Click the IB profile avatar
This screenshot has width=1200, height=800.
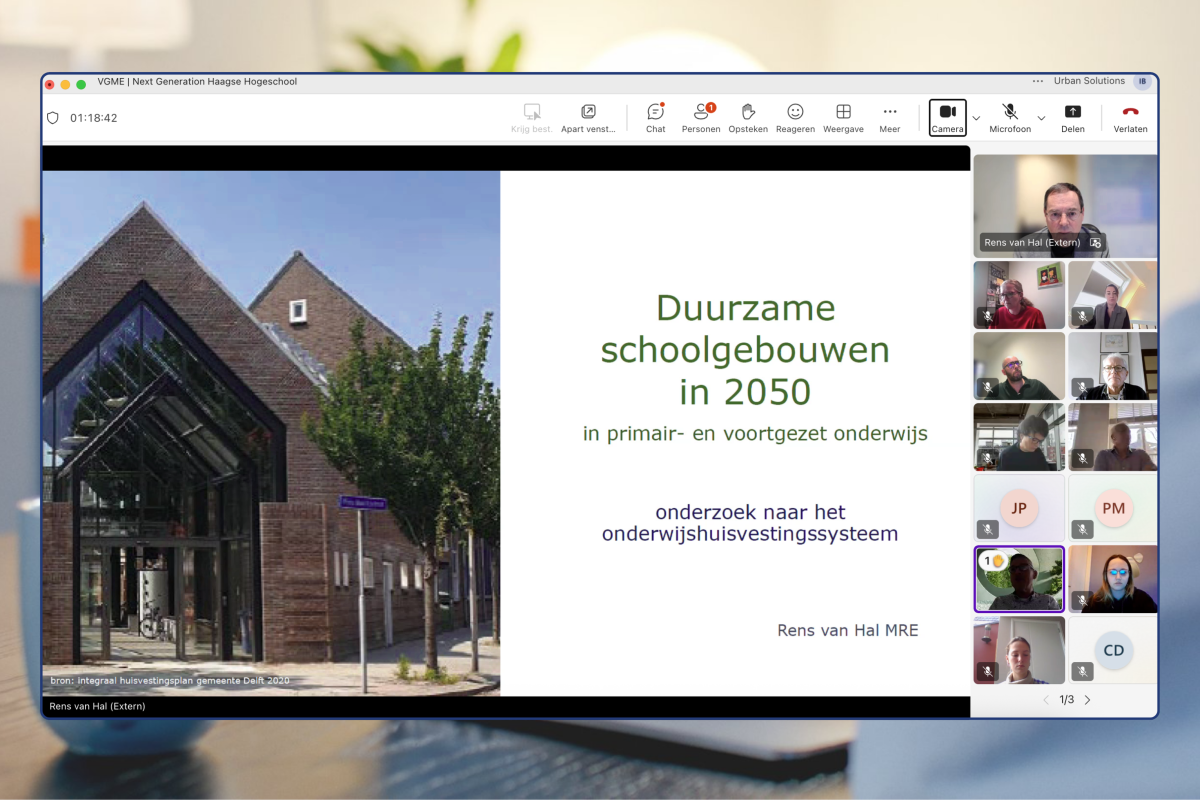(1142, 82)
